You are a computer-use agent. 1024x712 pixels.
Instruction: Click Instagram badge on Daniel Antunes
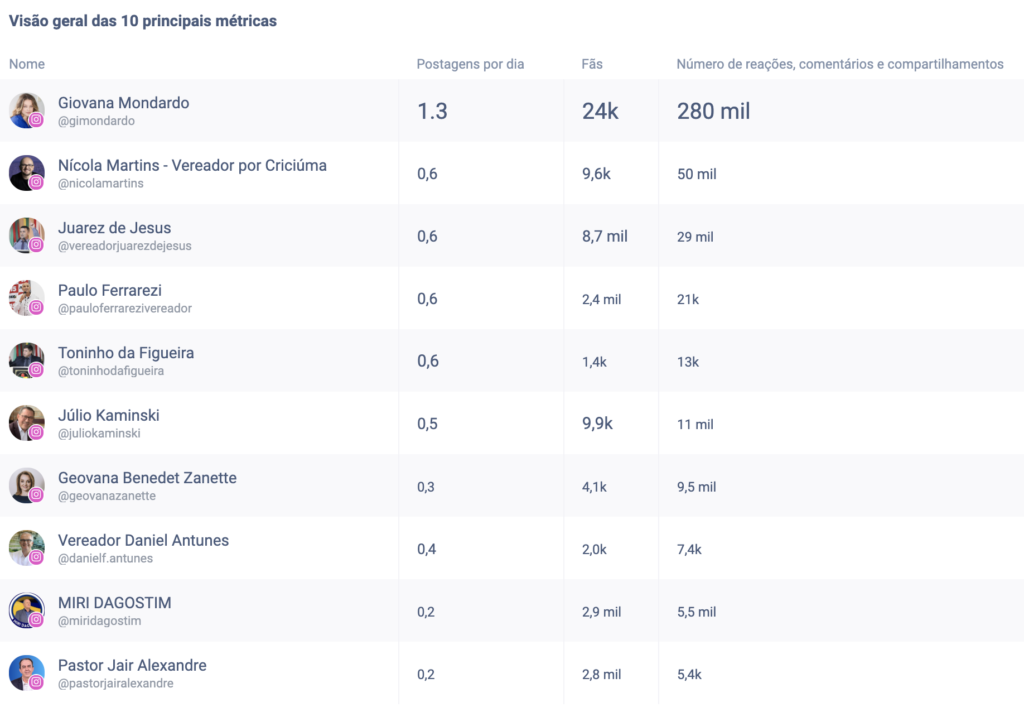(x=36, y=557)
